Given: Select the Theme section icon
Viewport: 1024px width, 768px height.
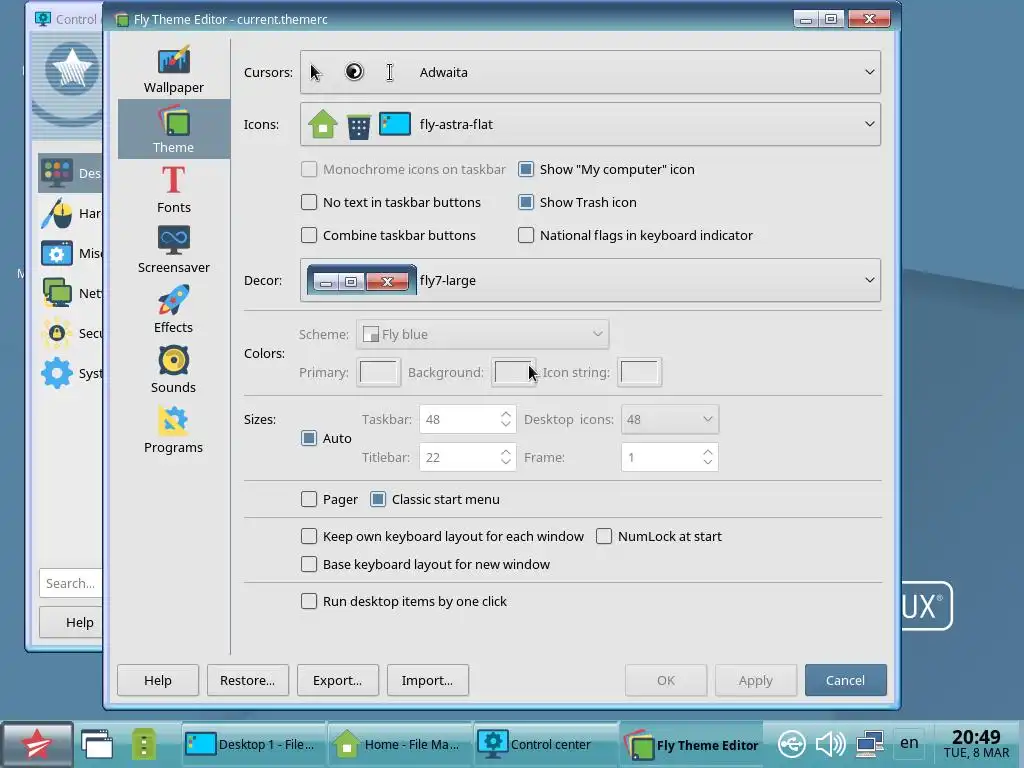Looking at the screenshot, I should [x=174, y=121].
